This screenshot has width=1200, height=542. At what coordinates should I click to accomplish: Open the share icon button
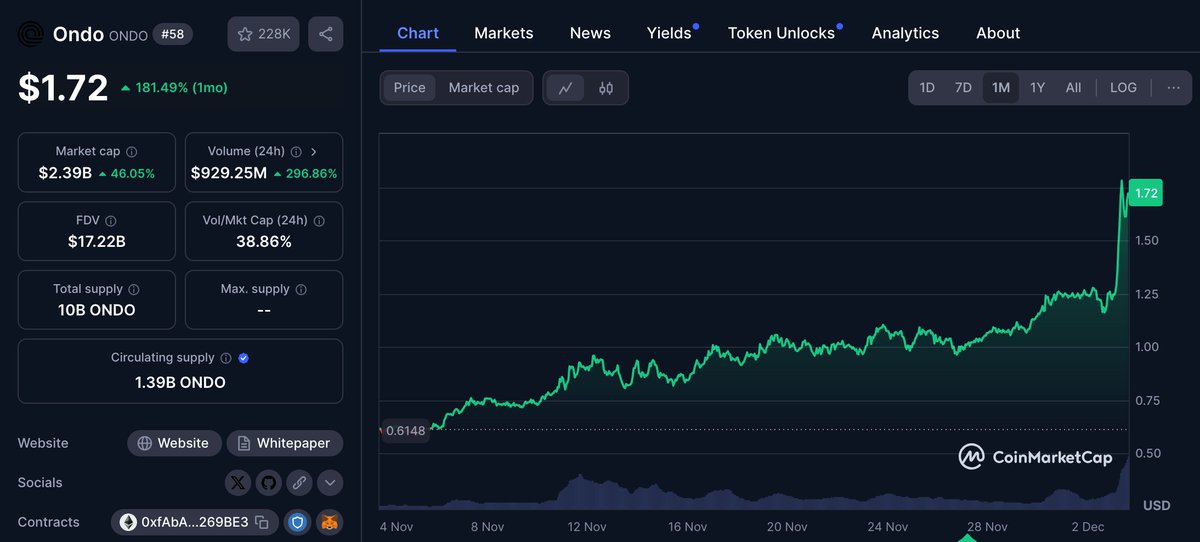[x=326, y=34]
